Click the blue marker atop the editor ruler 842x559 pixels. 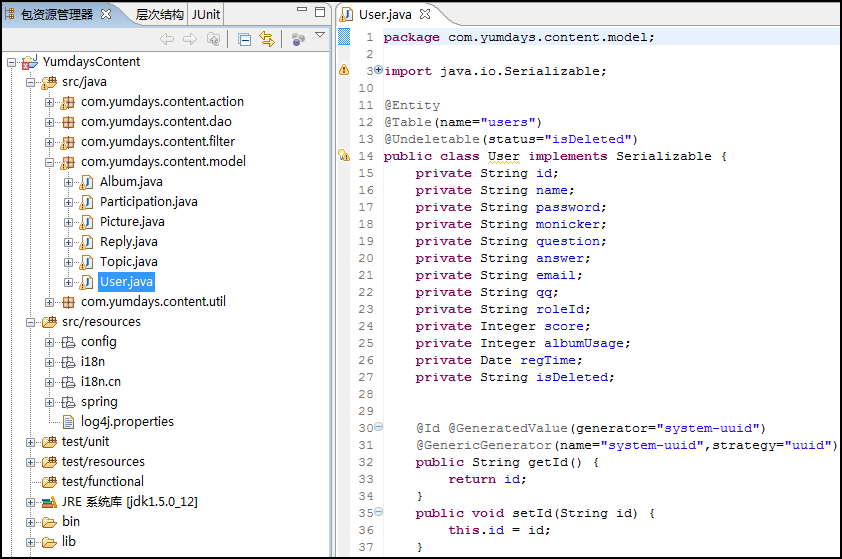pyautogui.click(x=344, y=37)
